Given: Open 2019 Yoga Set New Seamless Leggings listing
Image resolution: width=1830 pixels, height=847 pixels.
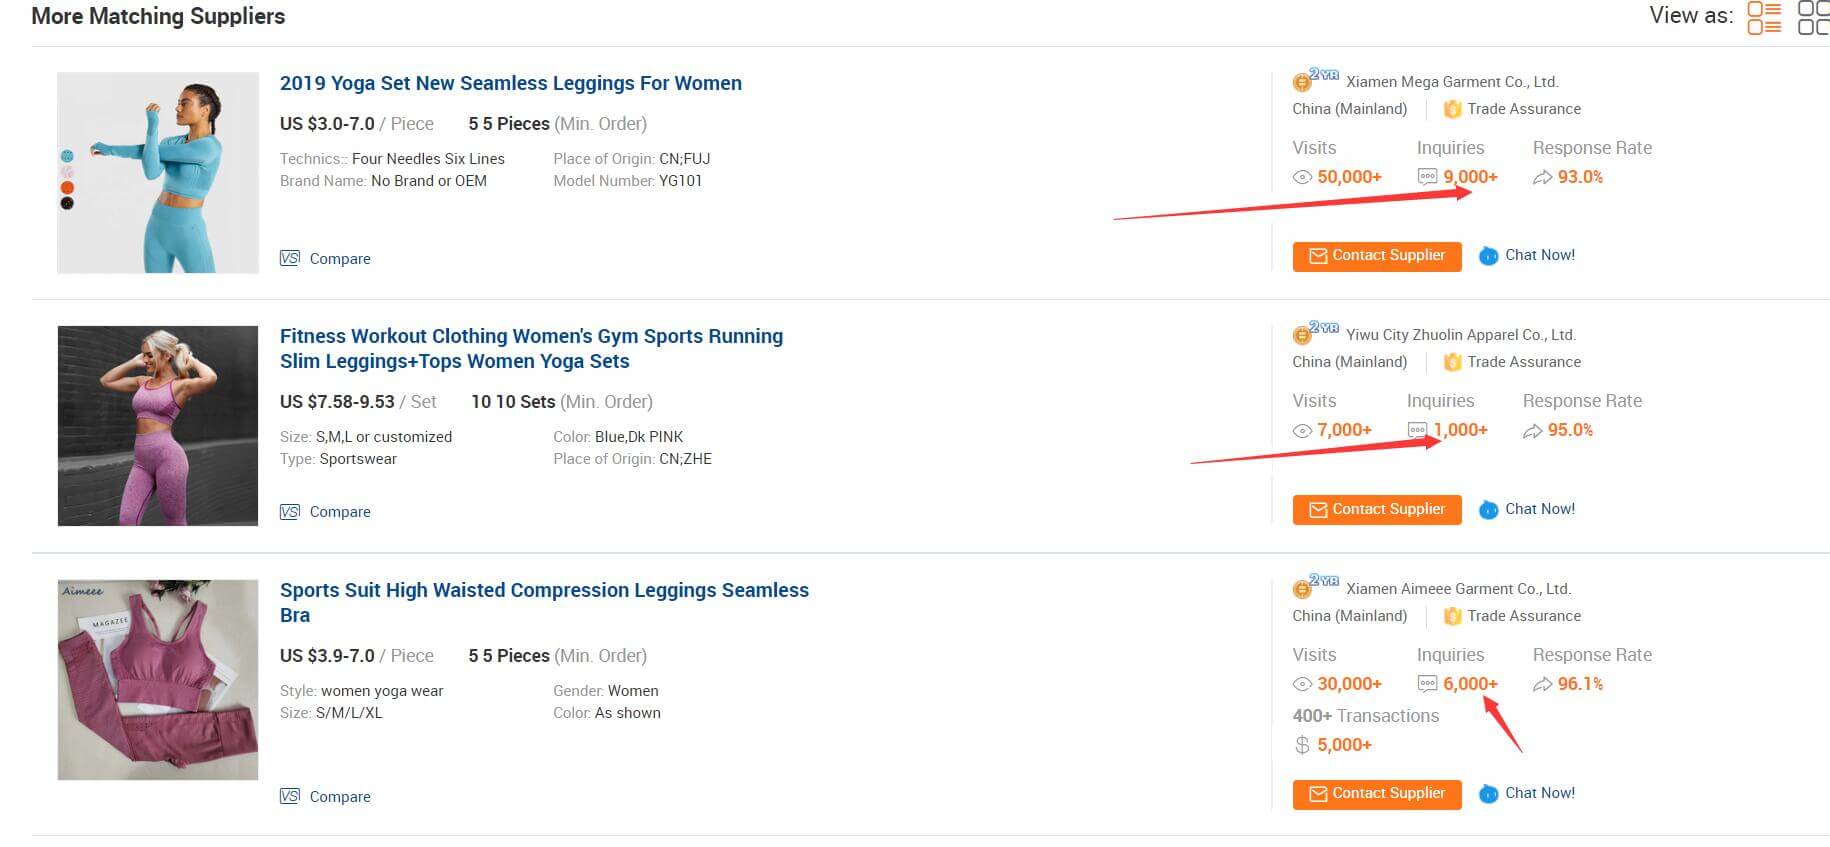Looking at the screenshot, I should point(510,83).
